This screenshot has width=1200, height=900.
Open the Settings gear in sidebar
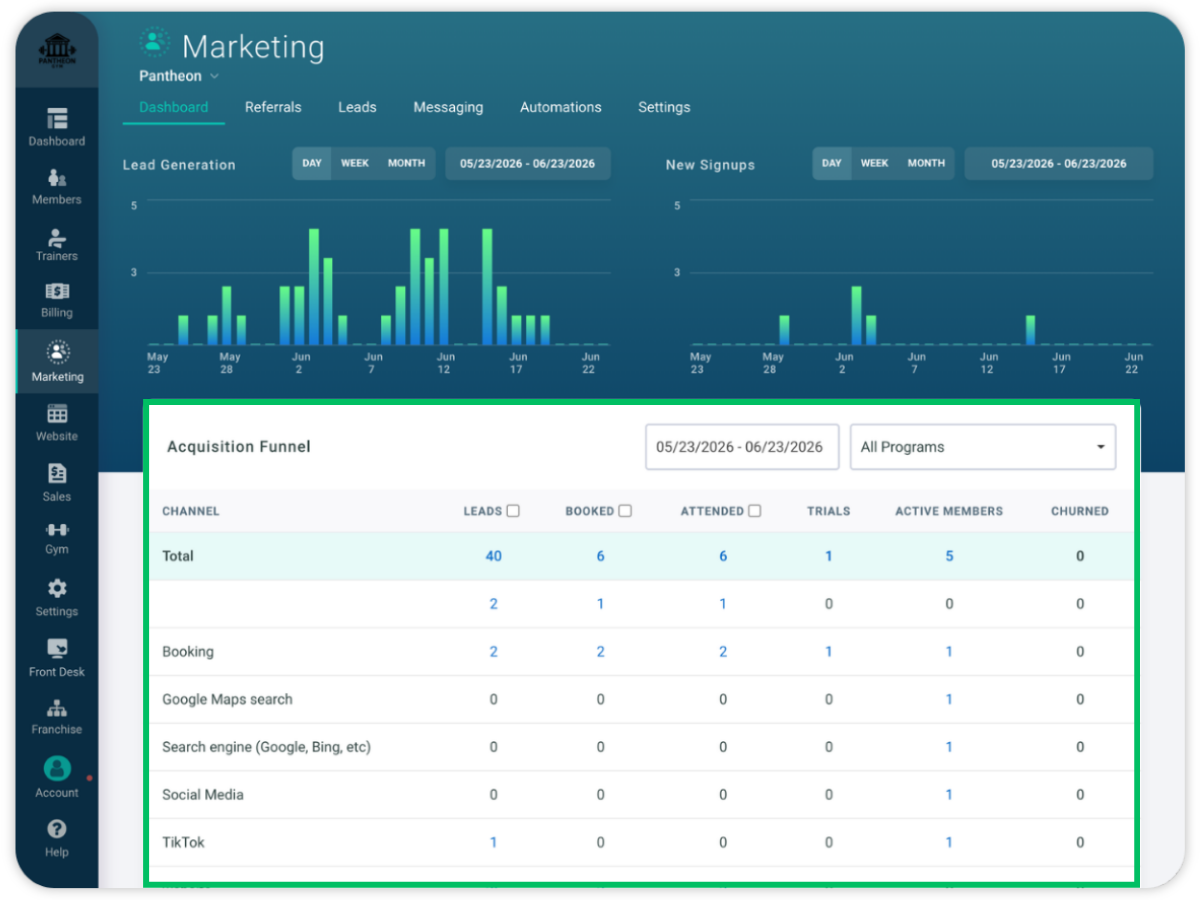[57, 588]
